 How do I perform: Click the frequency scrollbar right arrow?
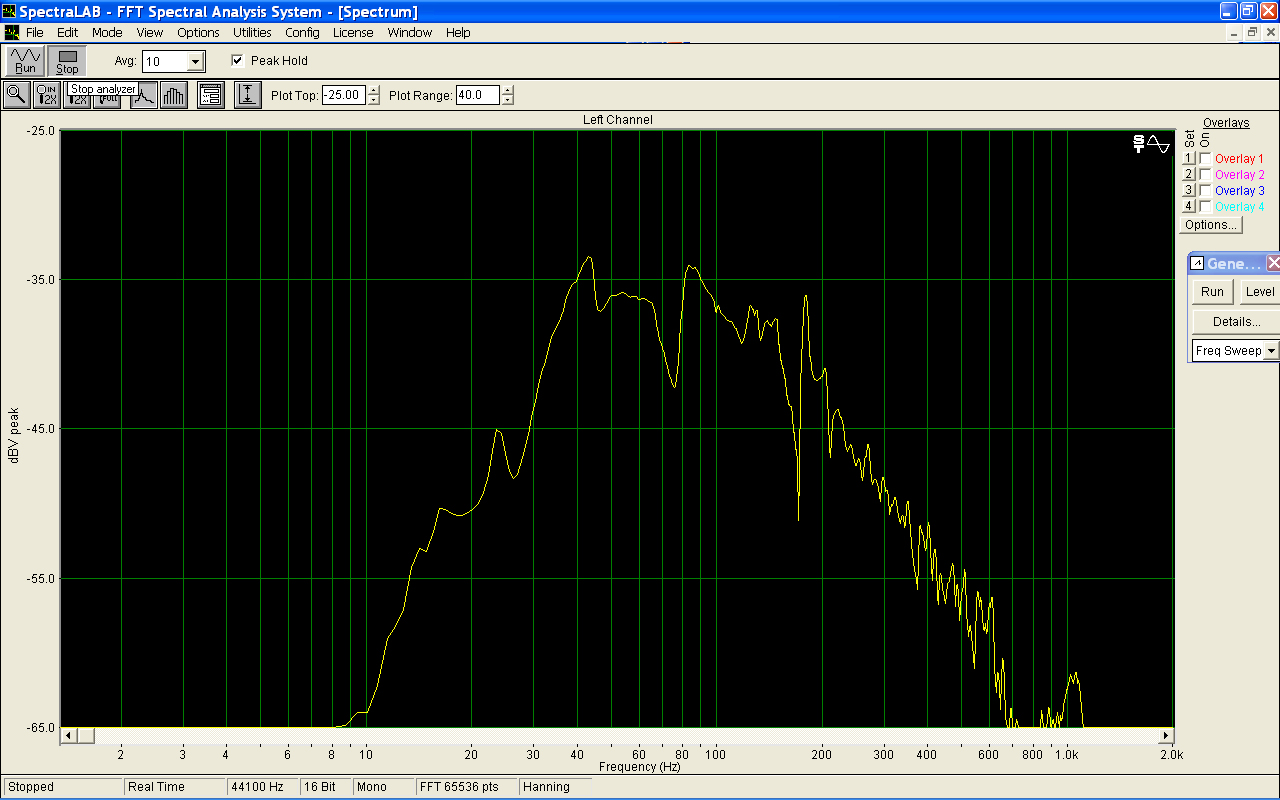click(1166, 736)
